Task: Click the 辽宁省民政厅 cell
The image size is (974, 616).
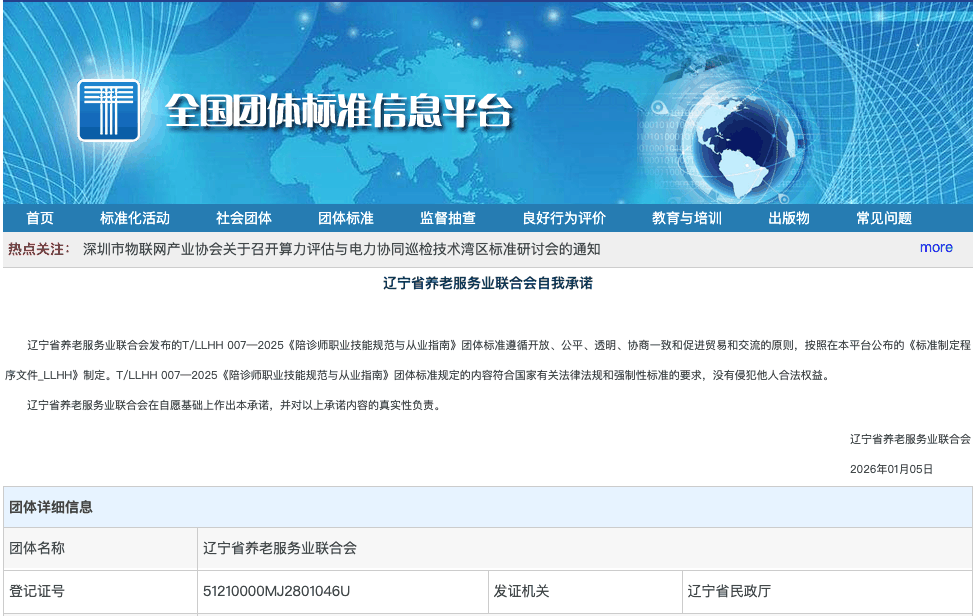Action: pos(827,591)
